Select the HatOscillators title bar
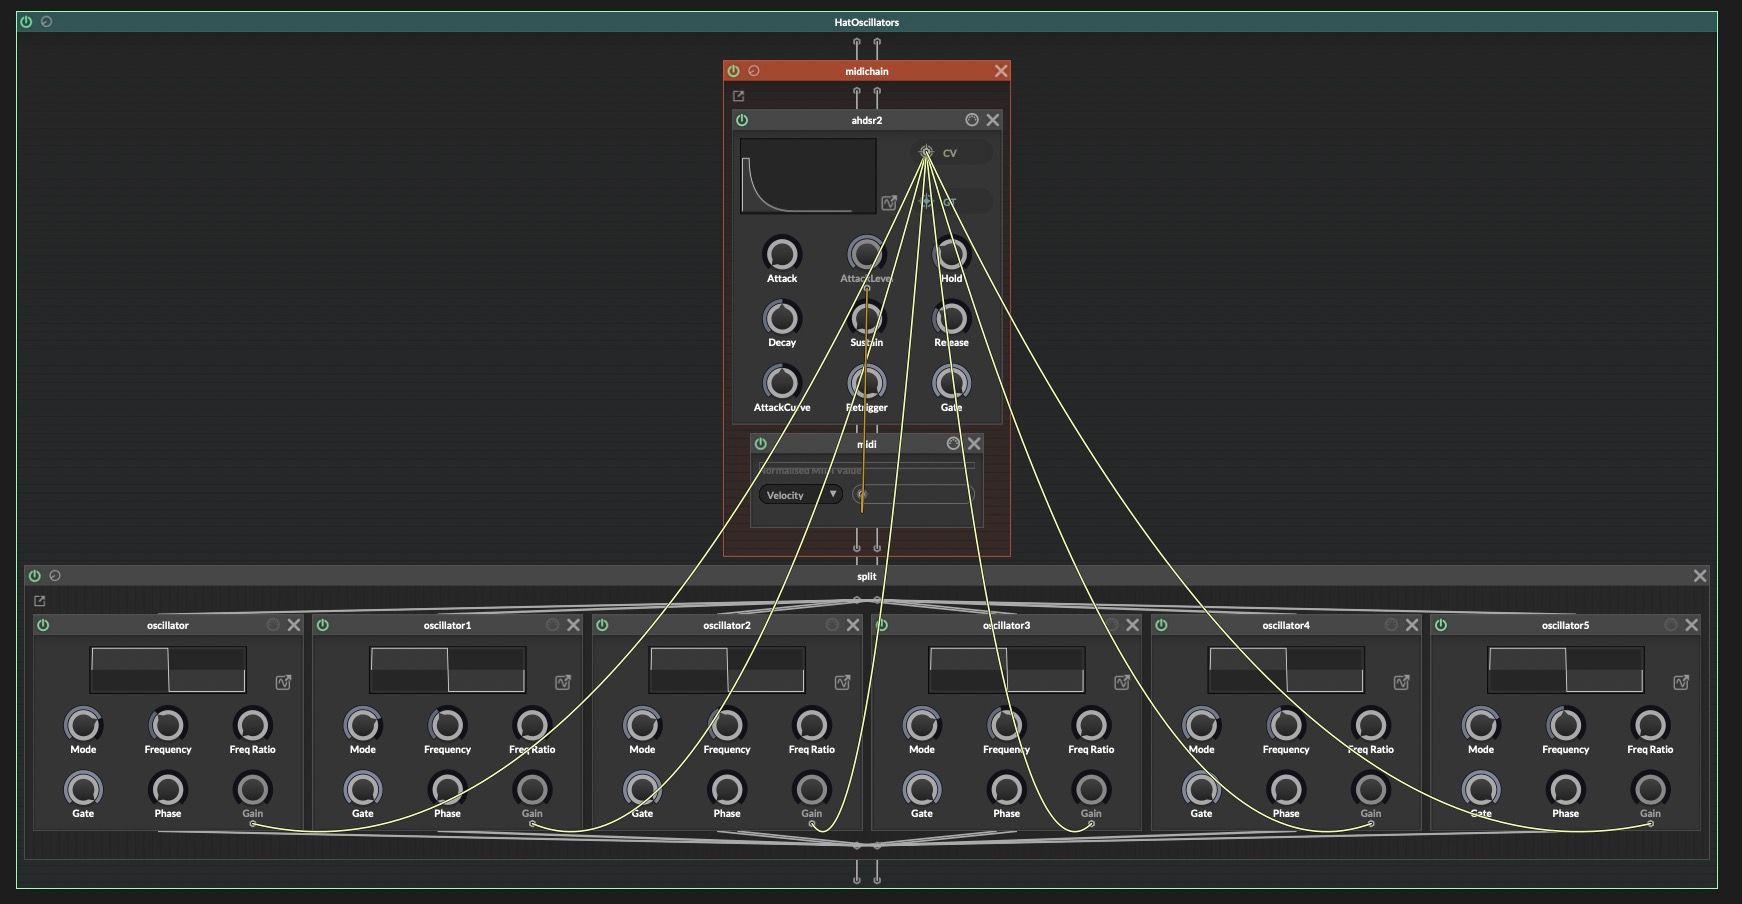Screen dimensions: 1742x904 click(867, 22)
